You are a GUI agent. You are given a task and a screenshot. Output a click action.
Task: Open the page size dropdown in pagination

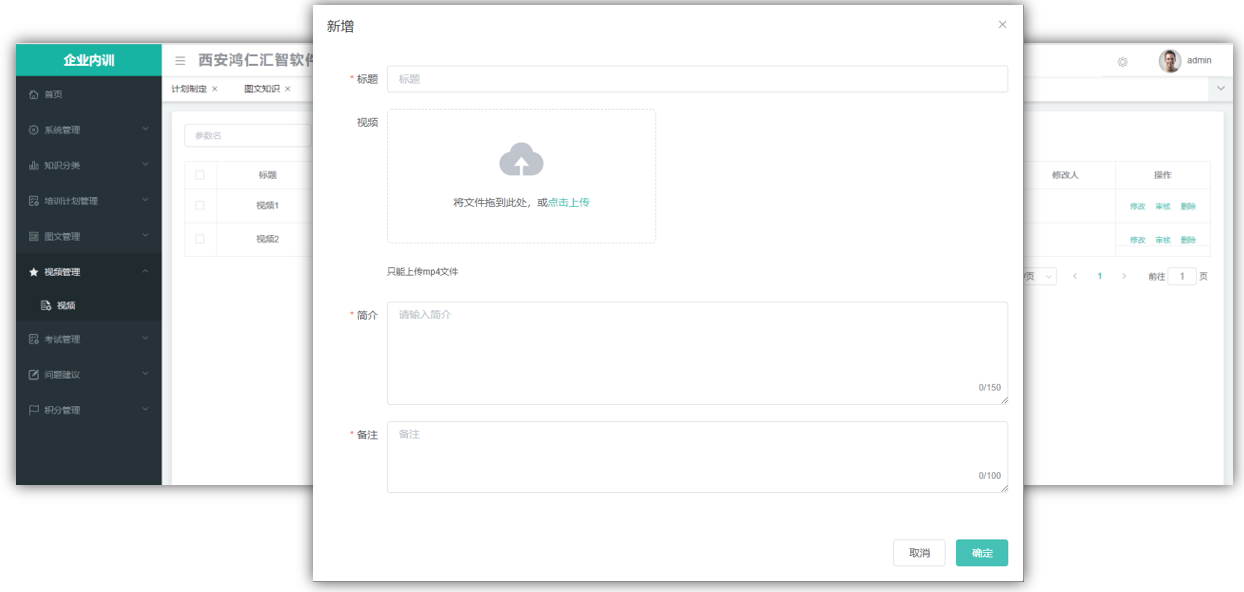click(1038, 276)
